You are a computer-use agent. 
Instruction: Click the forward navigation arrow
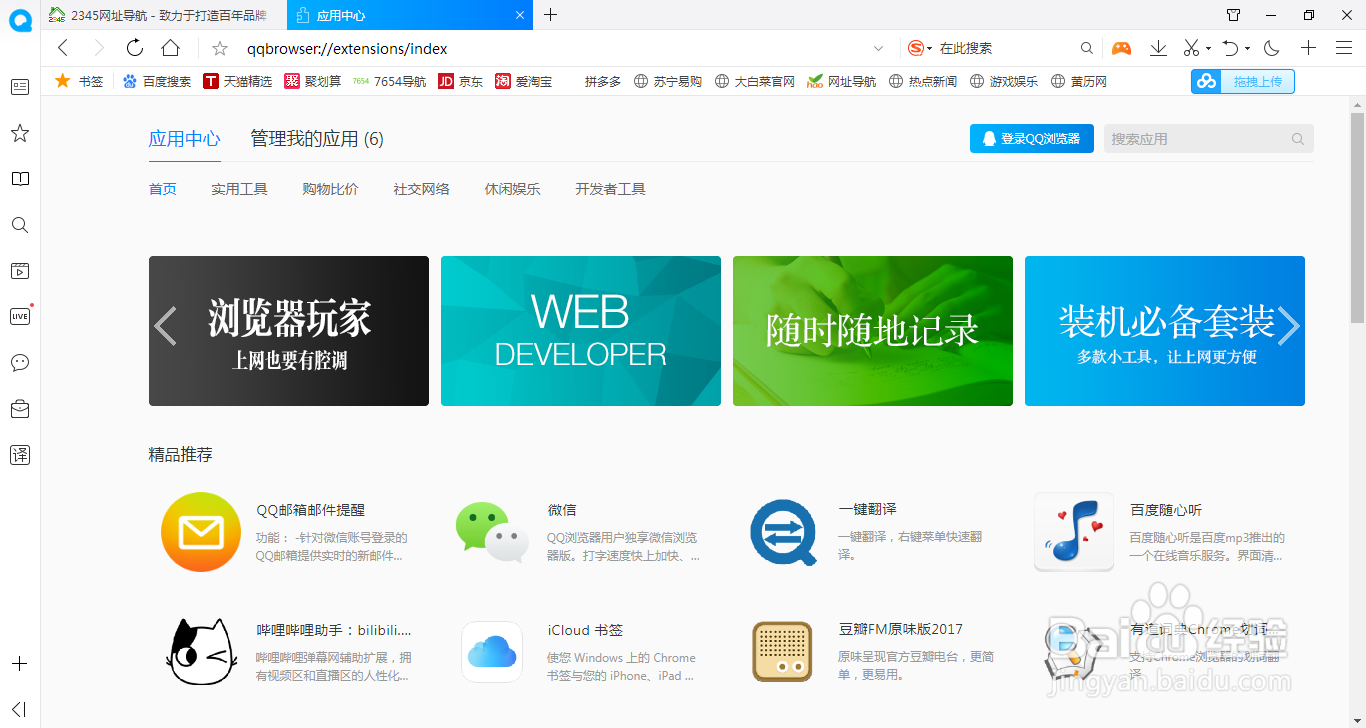coord(98,48)
